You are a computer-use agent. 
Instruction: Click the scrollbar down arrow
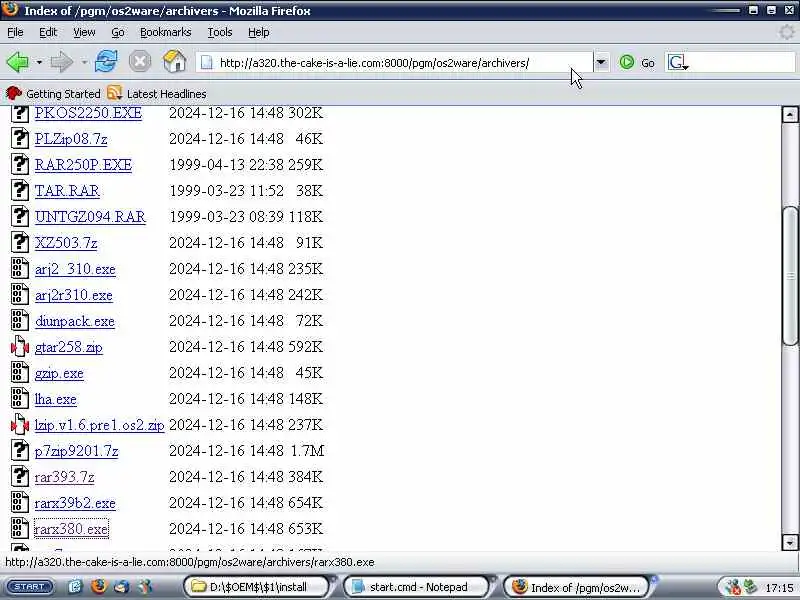coord(790,542)
